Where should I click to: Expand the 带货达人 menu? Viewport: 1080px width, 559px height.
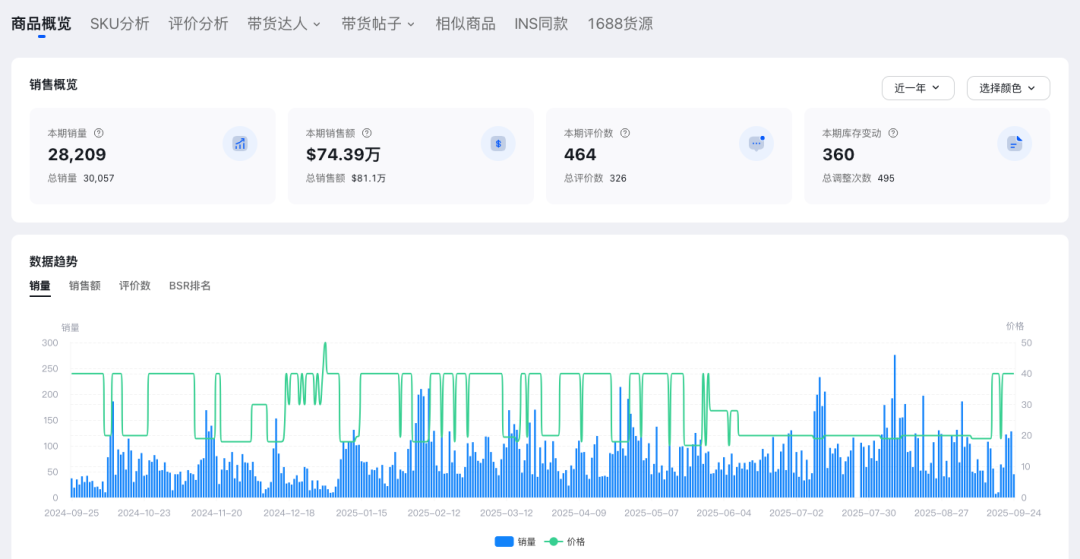[x=284, y=24]
